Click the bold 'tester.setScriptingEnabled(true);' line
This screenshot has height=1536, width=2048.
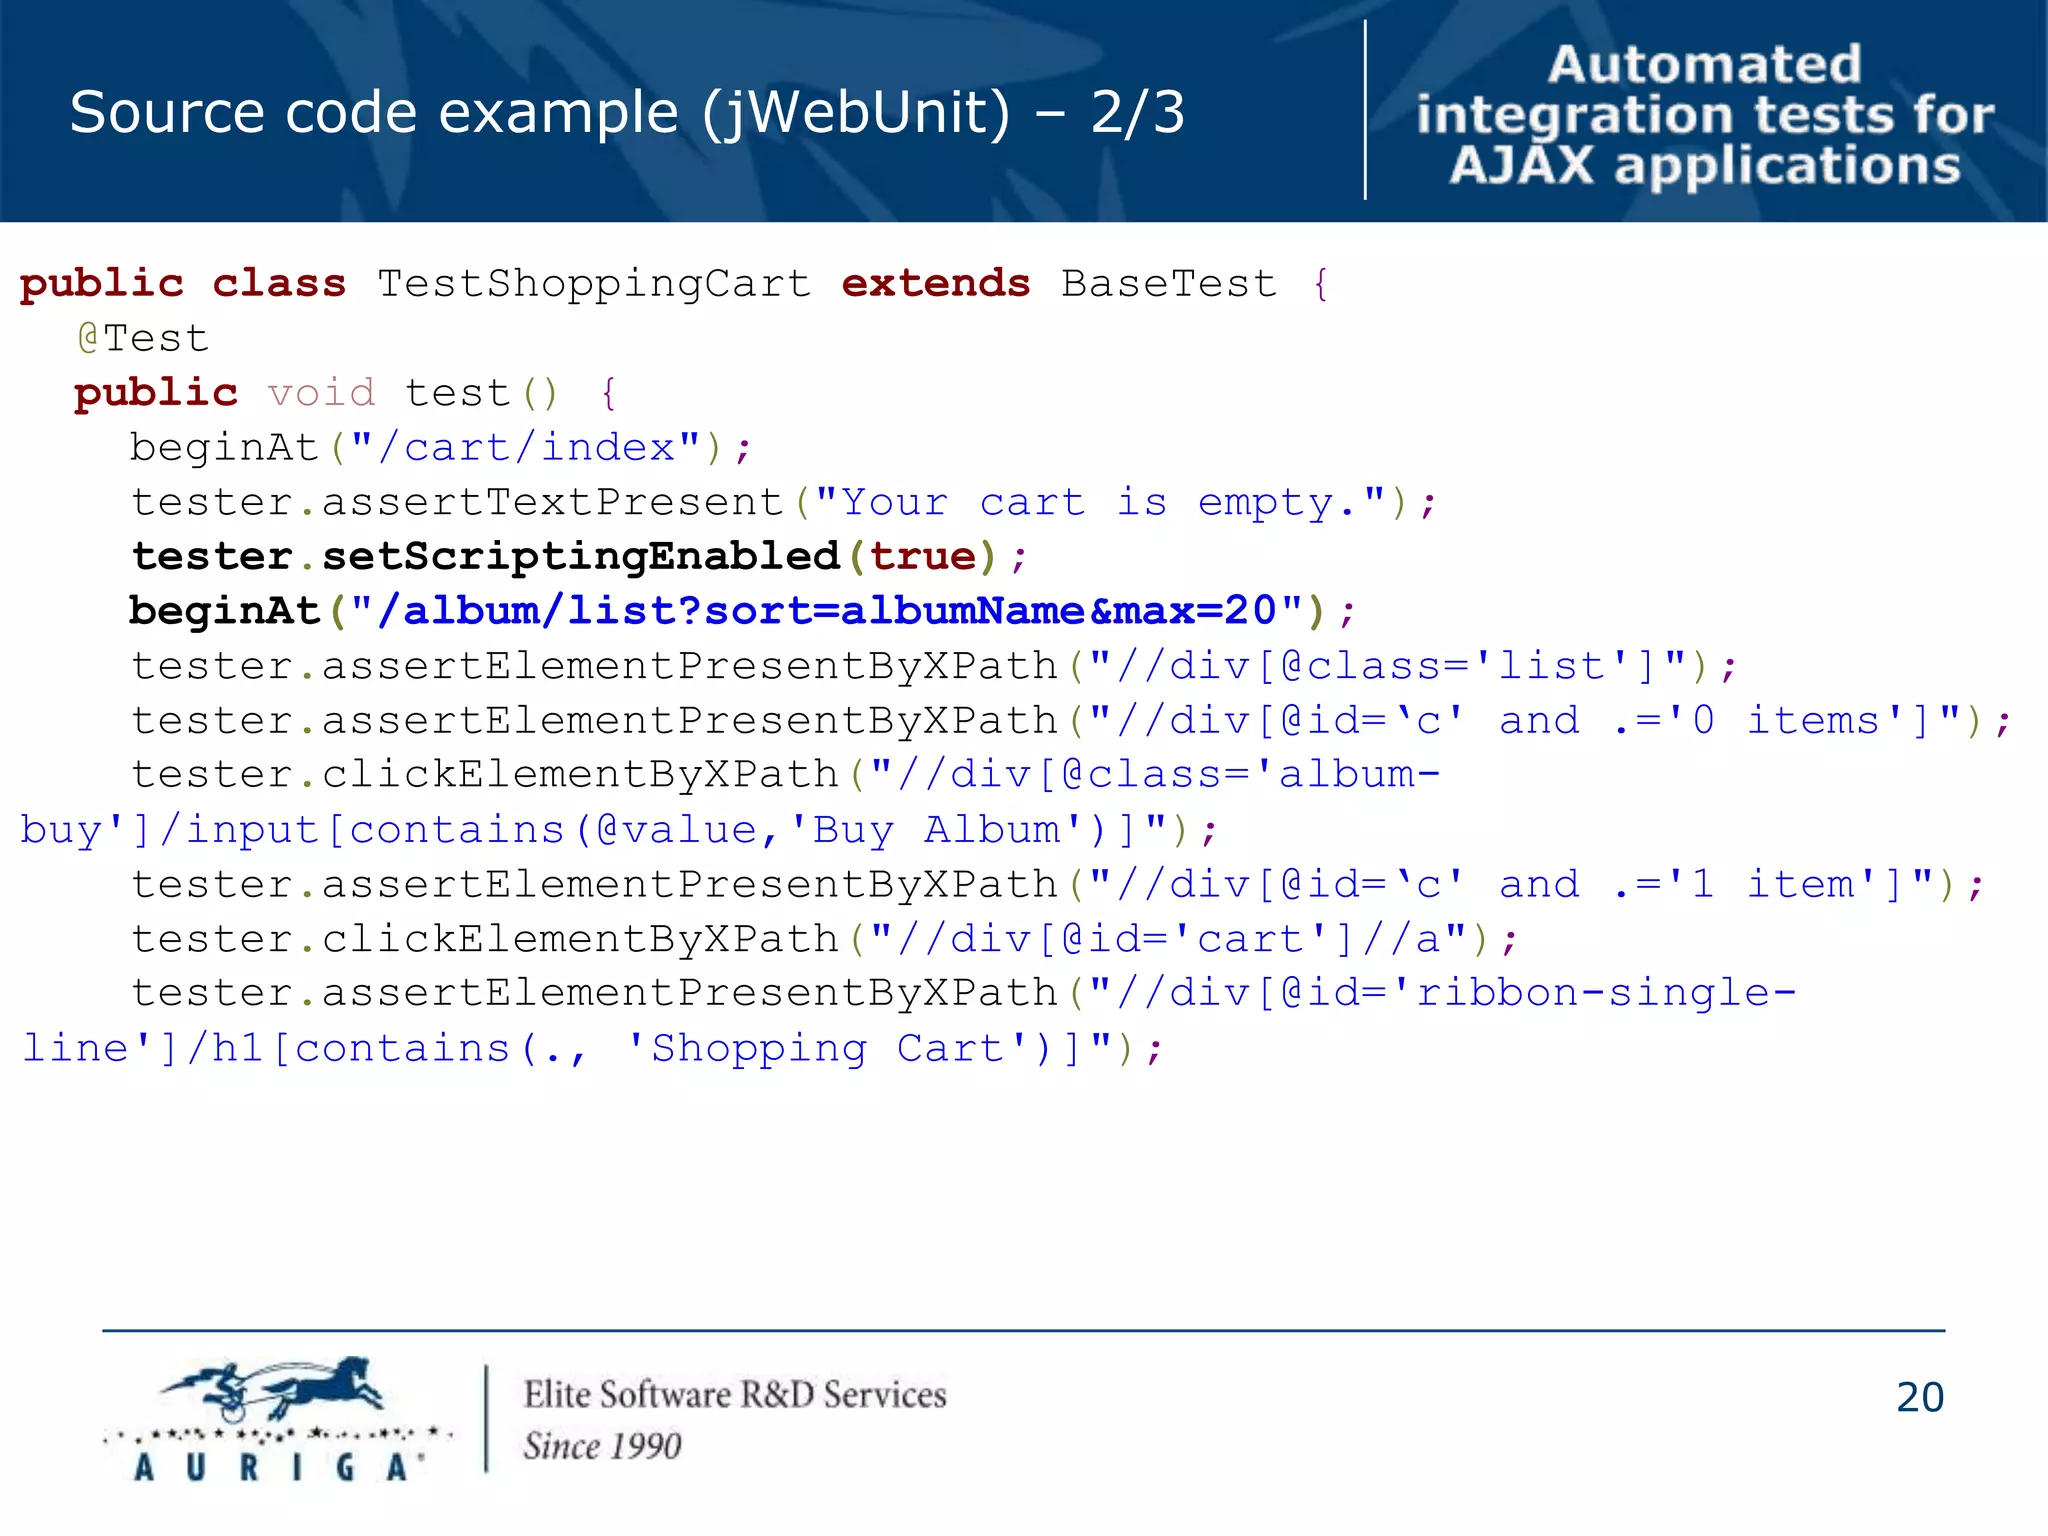click(x=579, y=556)
